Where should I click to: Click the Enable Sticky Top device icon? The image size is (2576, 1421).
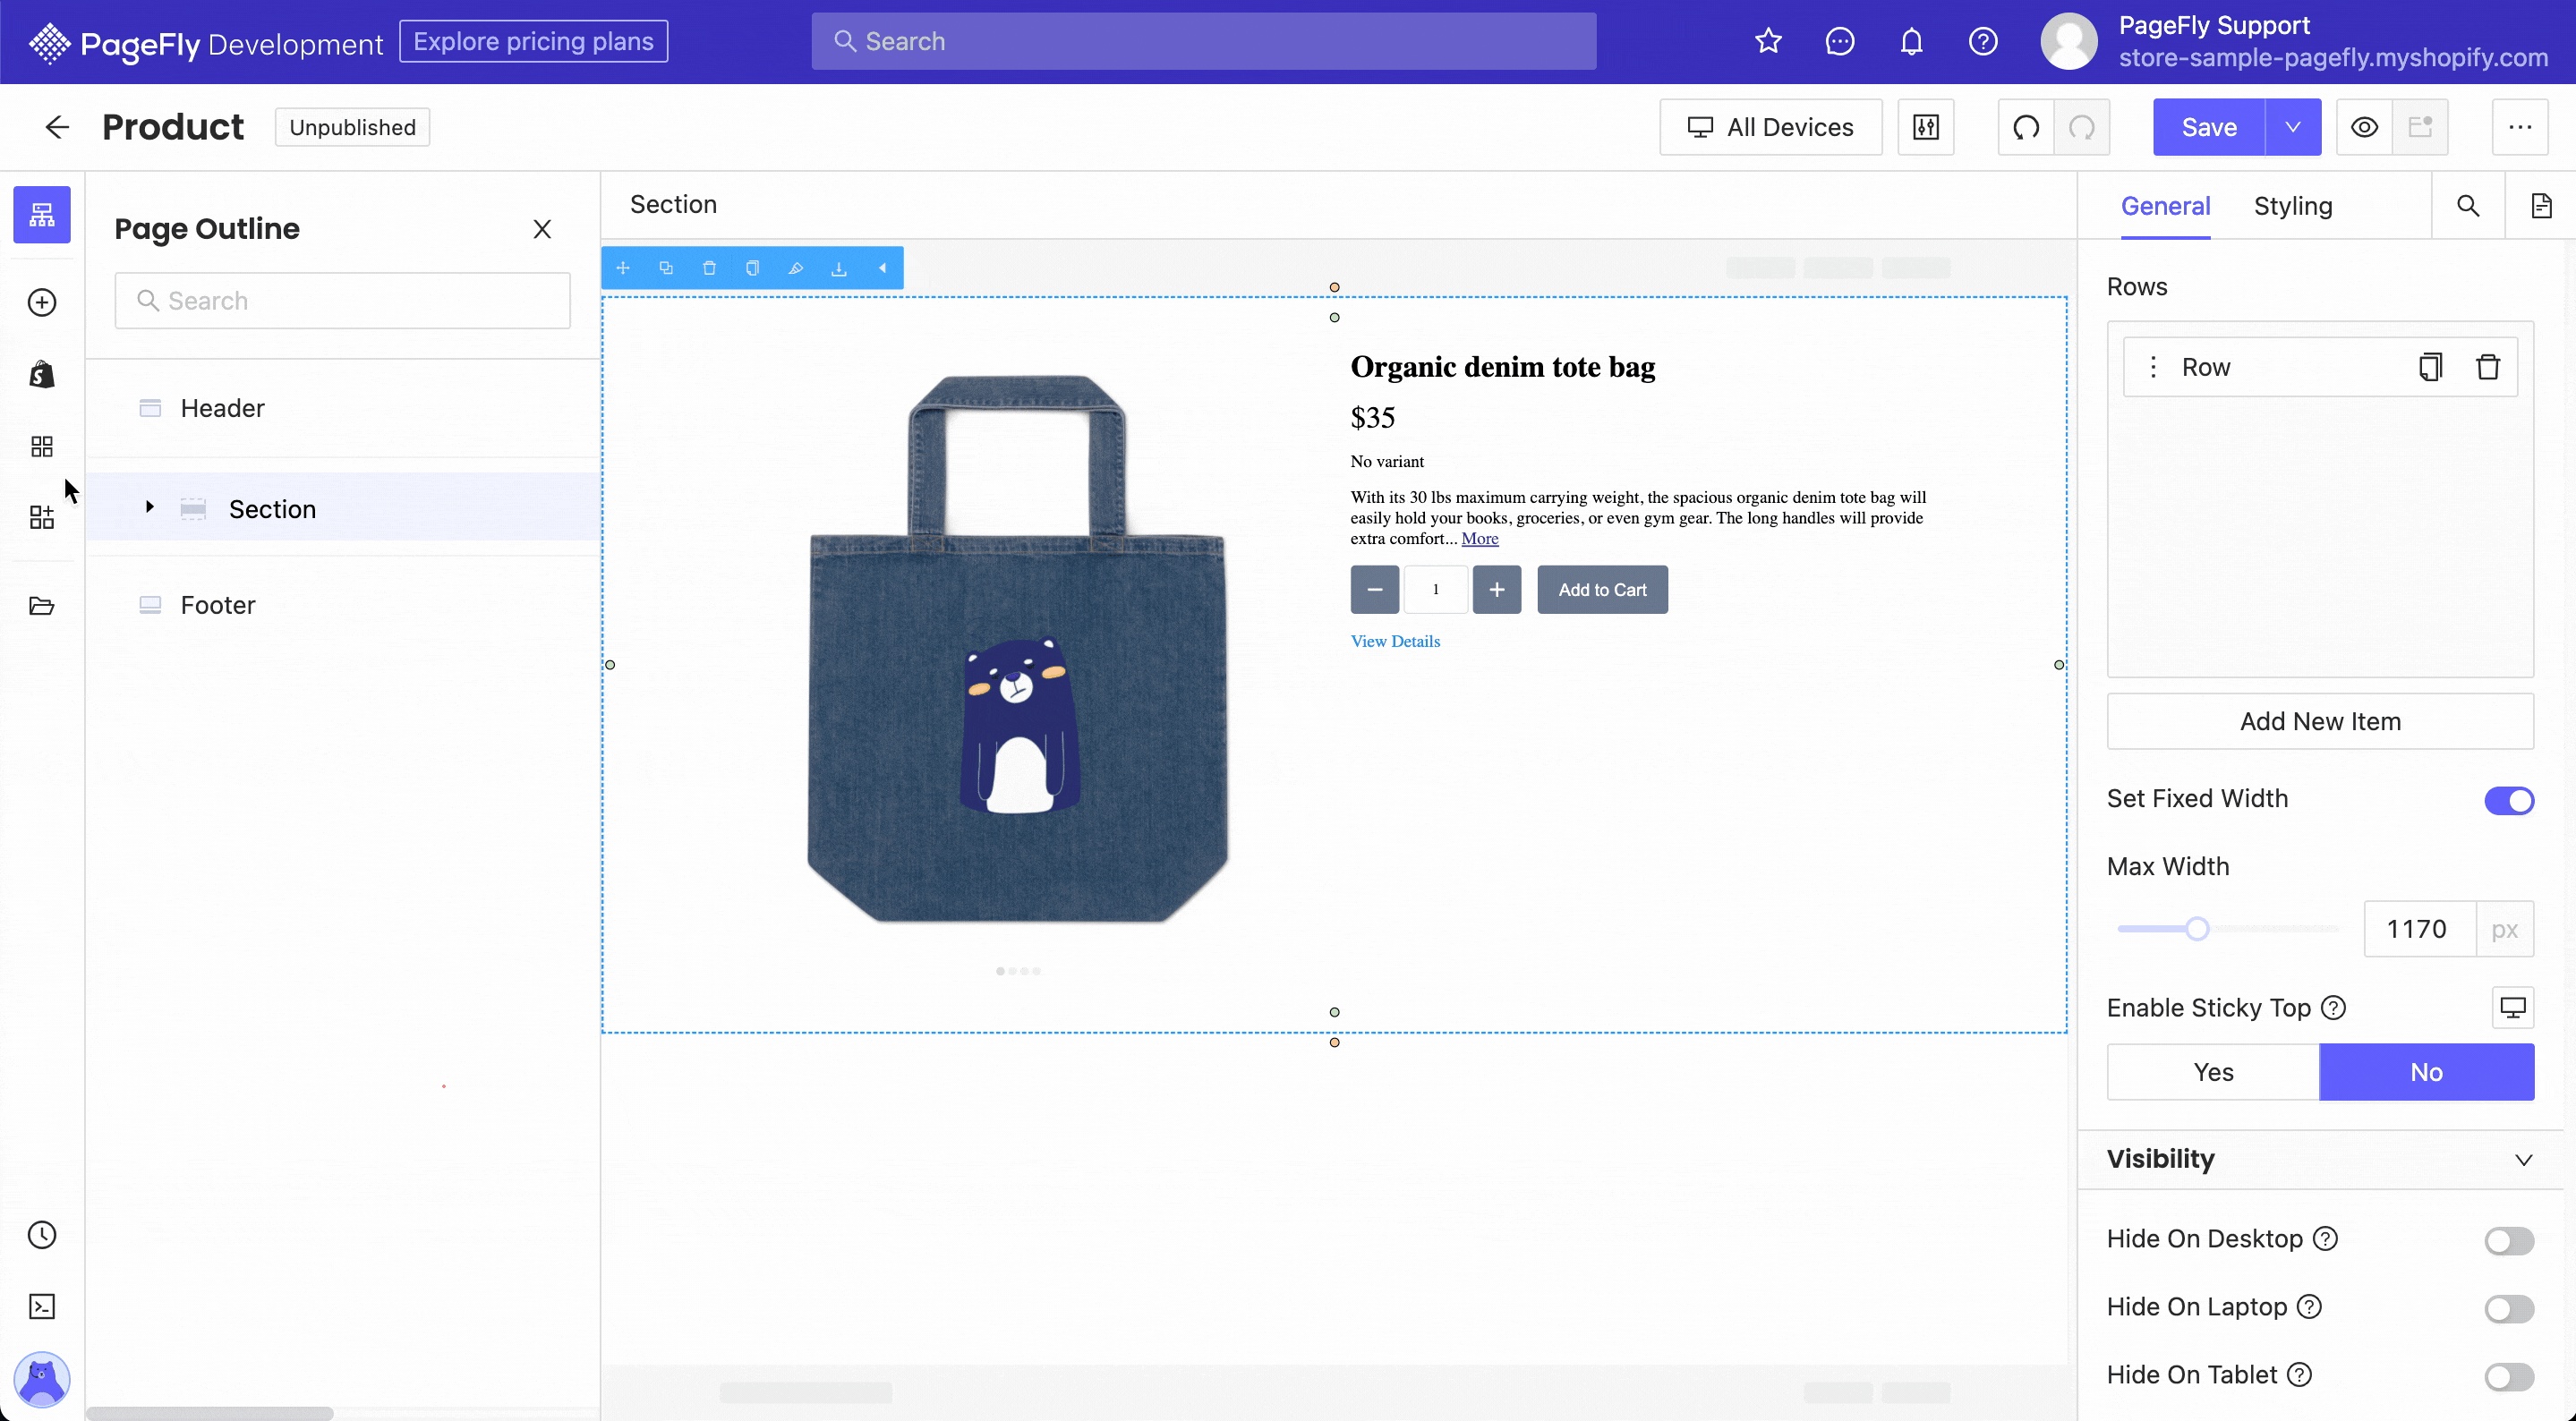2512,1007
